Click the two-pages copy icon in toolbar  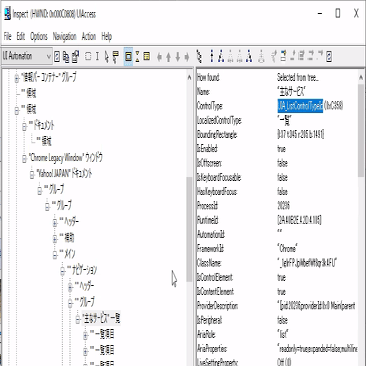(66, 57)
